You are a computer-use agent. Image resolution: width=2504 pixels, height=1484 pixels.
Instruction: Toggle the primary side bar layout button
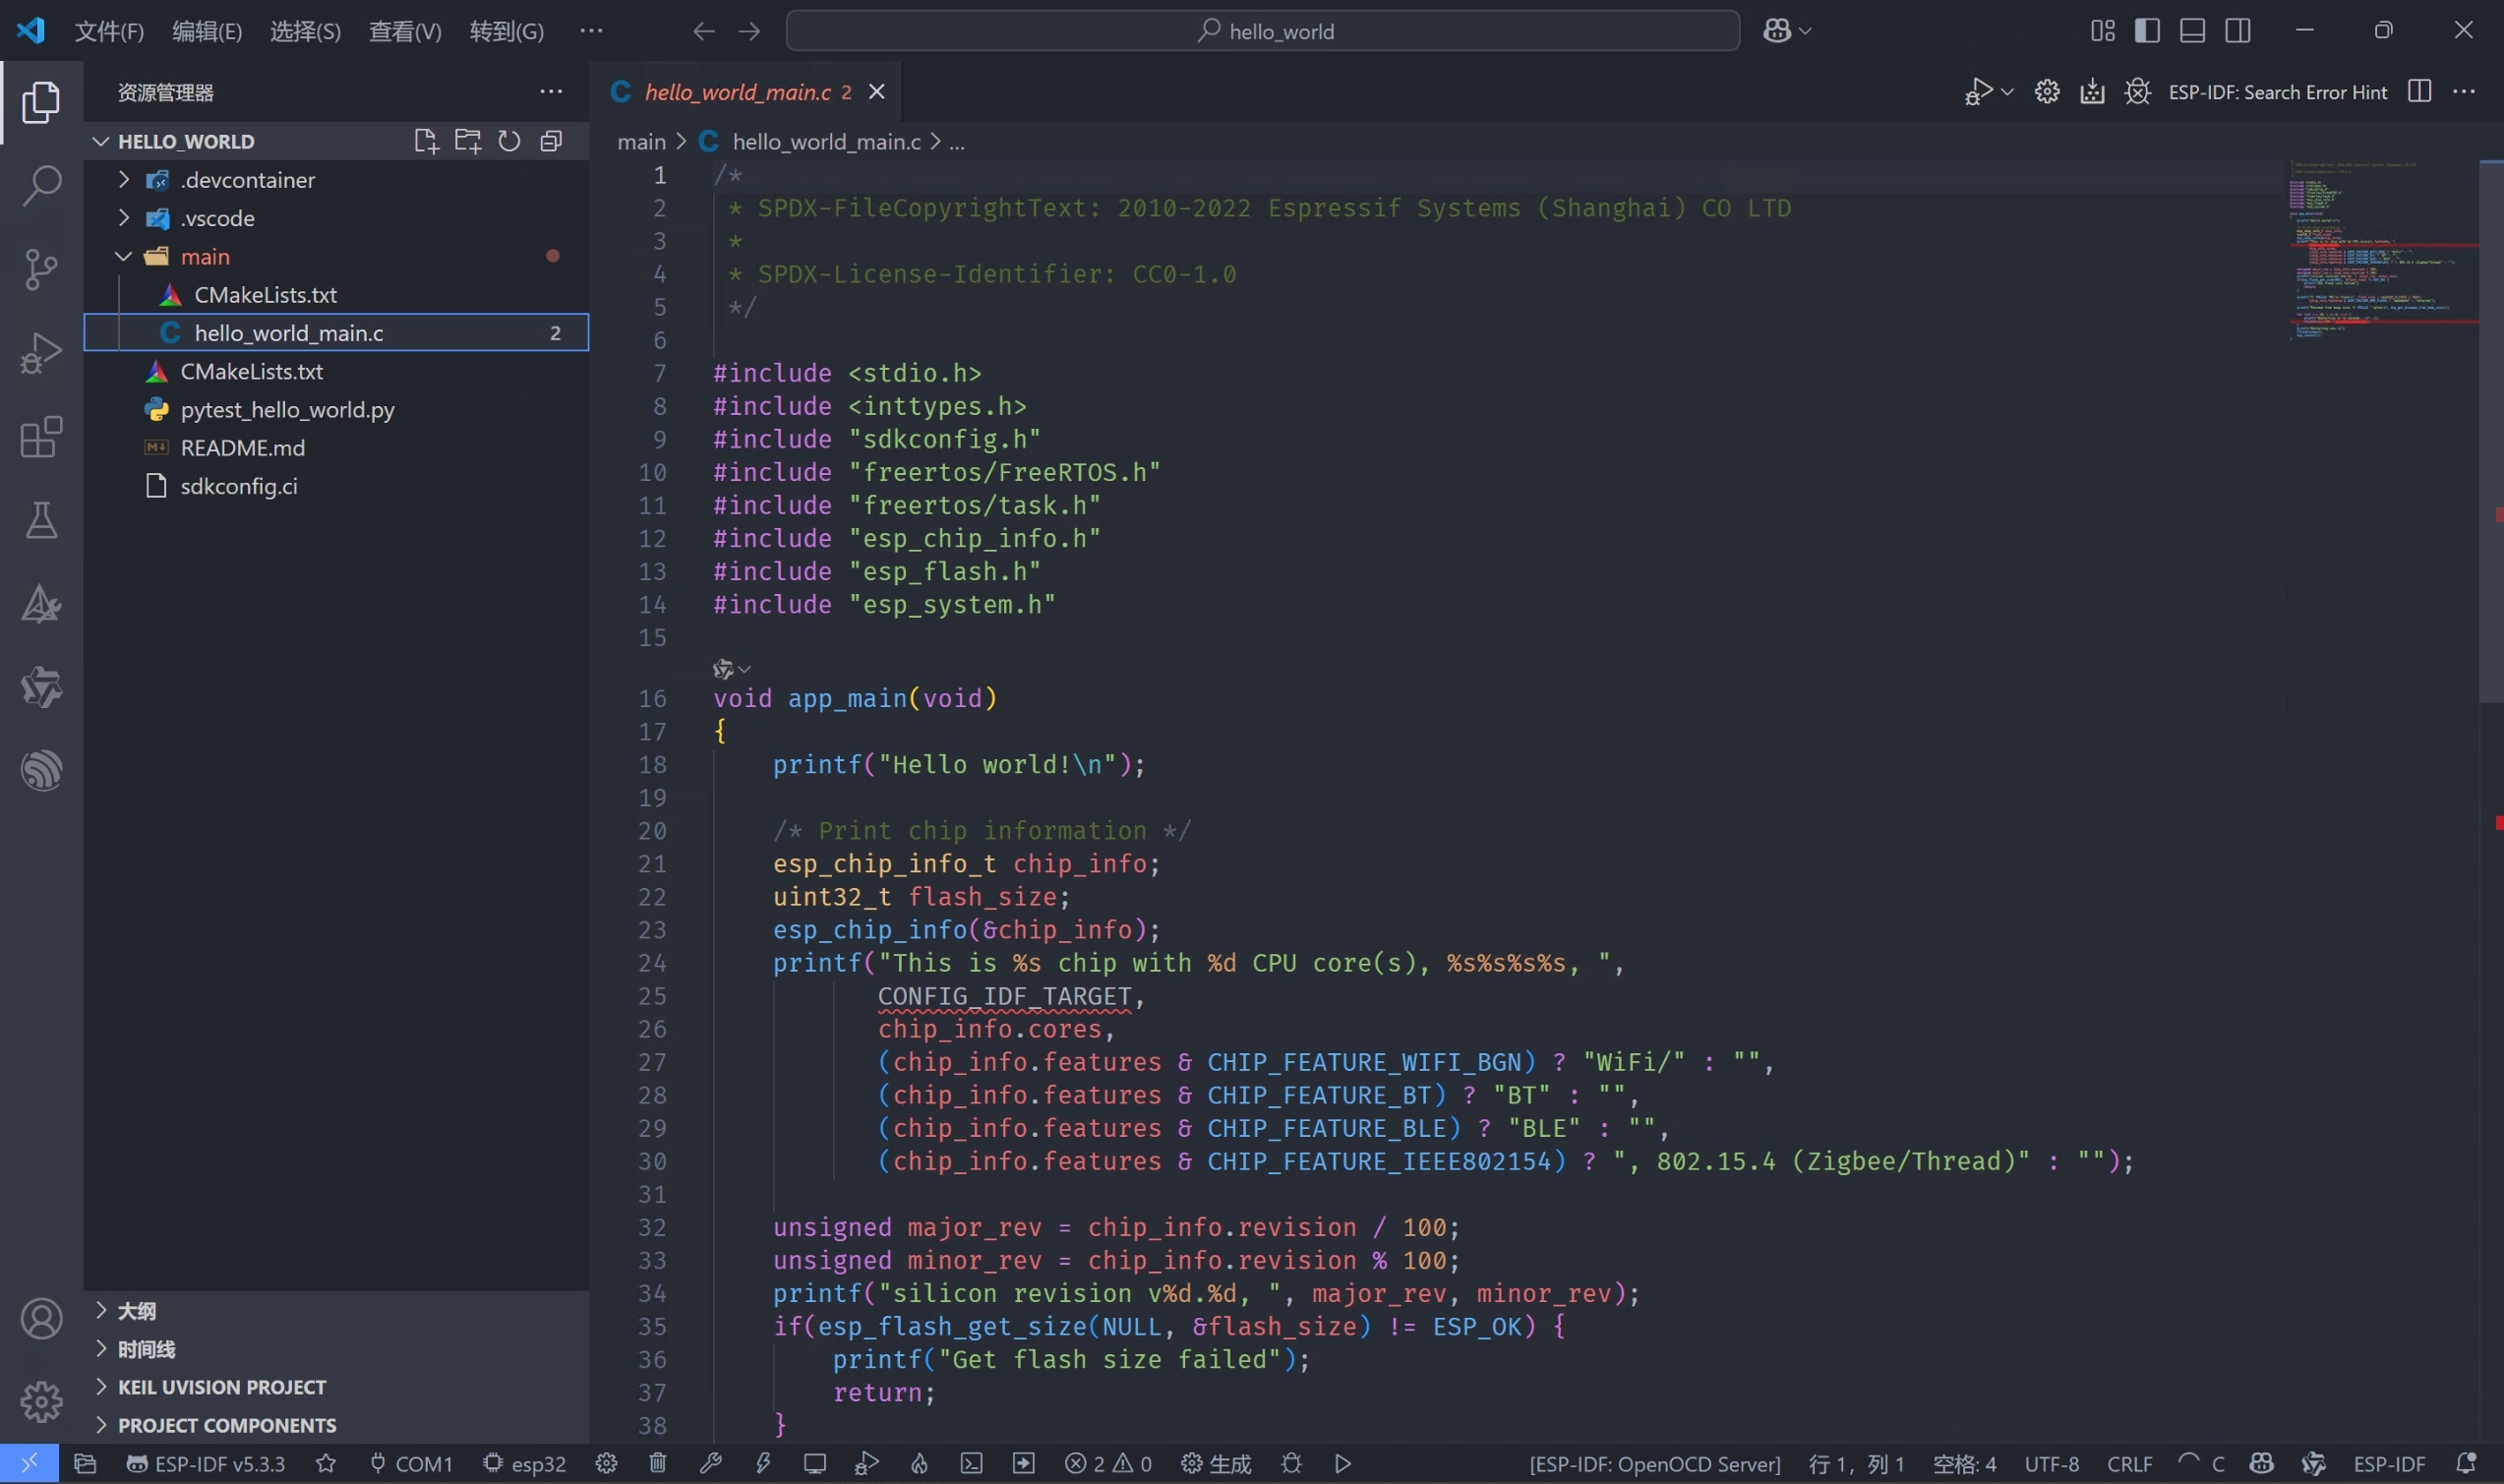2147,31
